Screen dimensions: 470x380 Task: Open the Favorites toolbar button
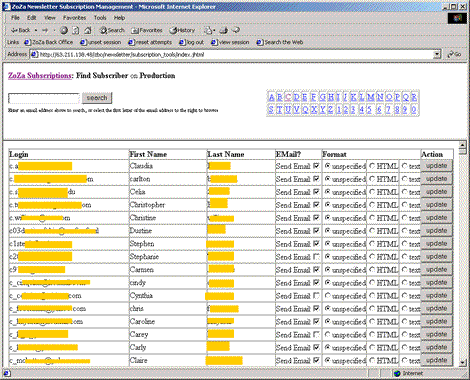tap(147, 30)
